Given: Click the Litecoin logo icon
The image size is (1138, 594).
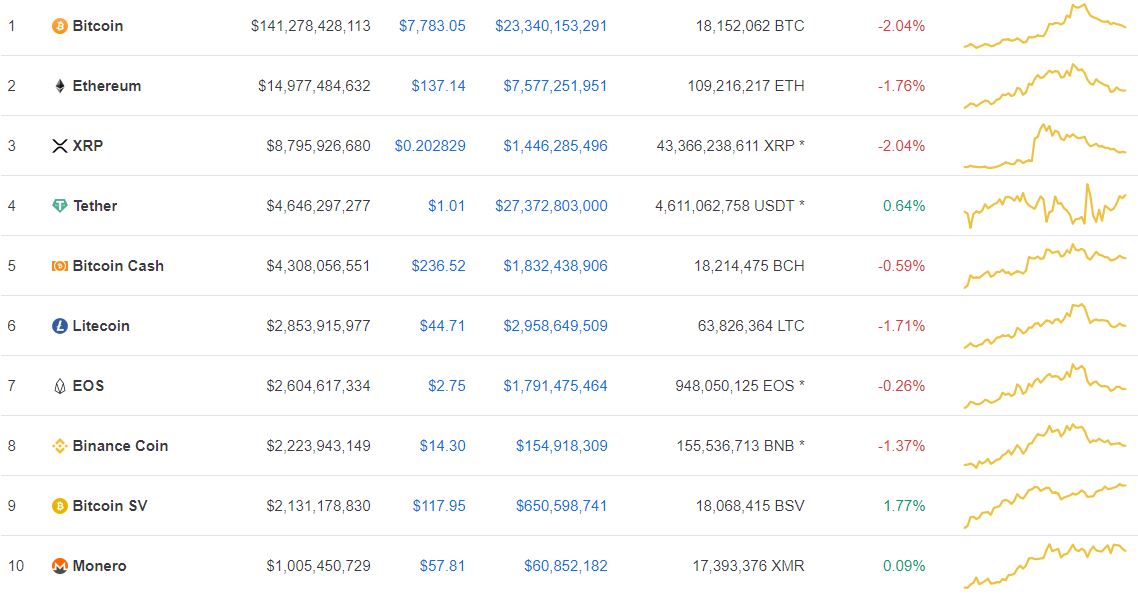Looking at the screenshot, I should tap(60, 326).
